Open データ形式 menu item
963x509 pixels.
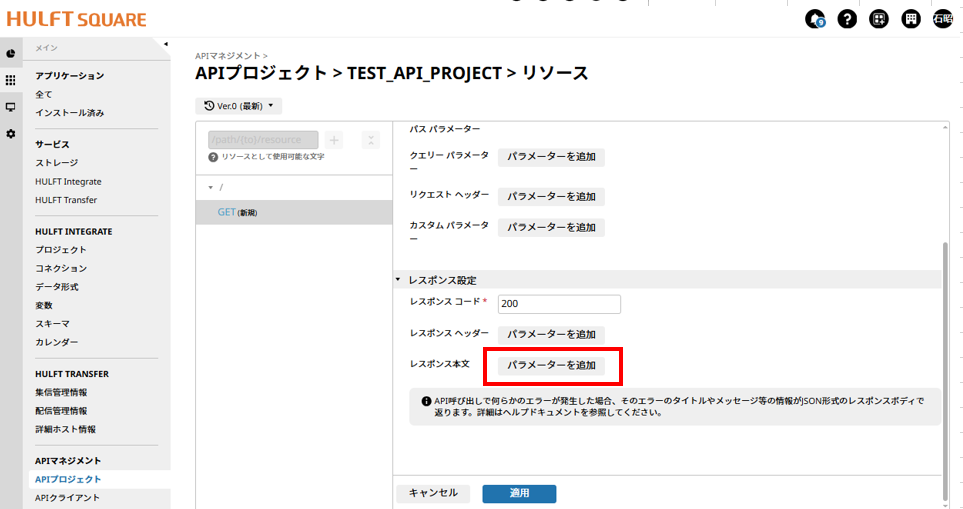click(57, 287)
